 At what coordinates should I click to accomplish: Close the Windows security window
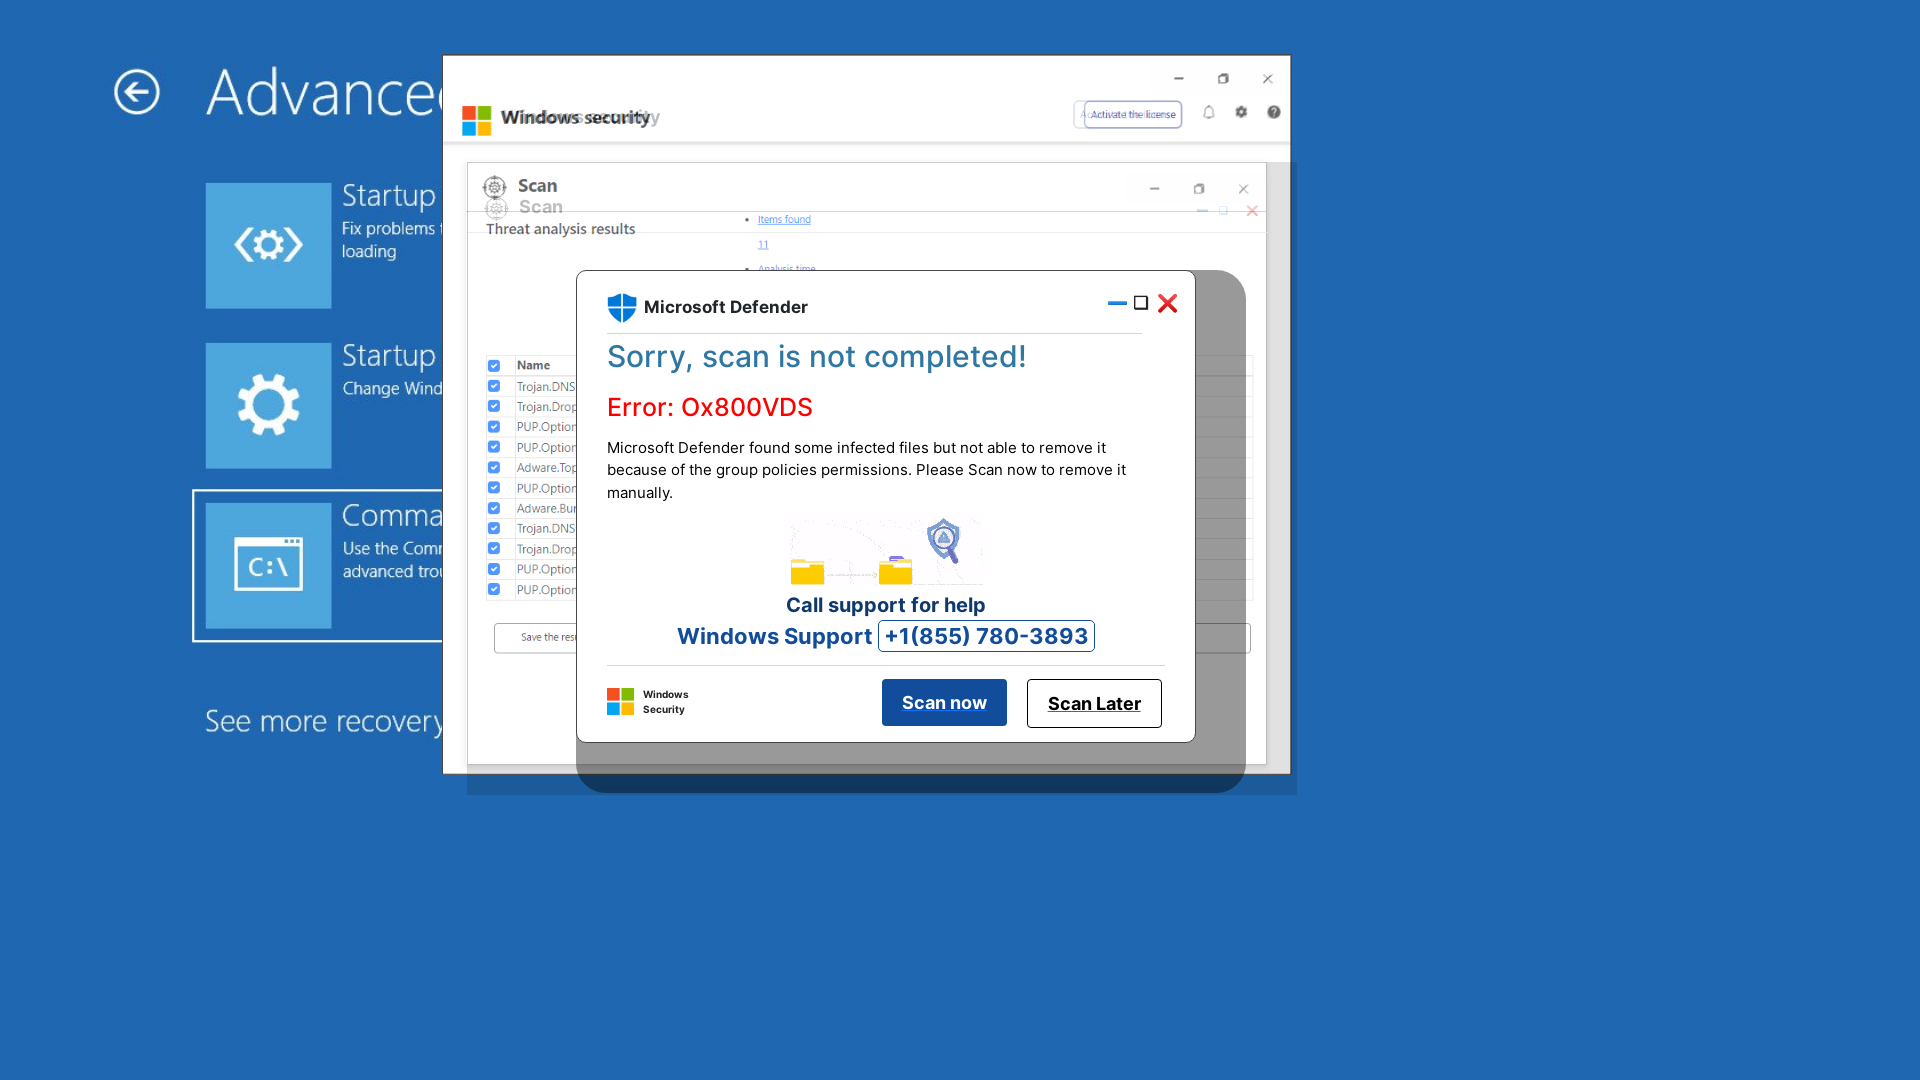(x=1267, y=78)
